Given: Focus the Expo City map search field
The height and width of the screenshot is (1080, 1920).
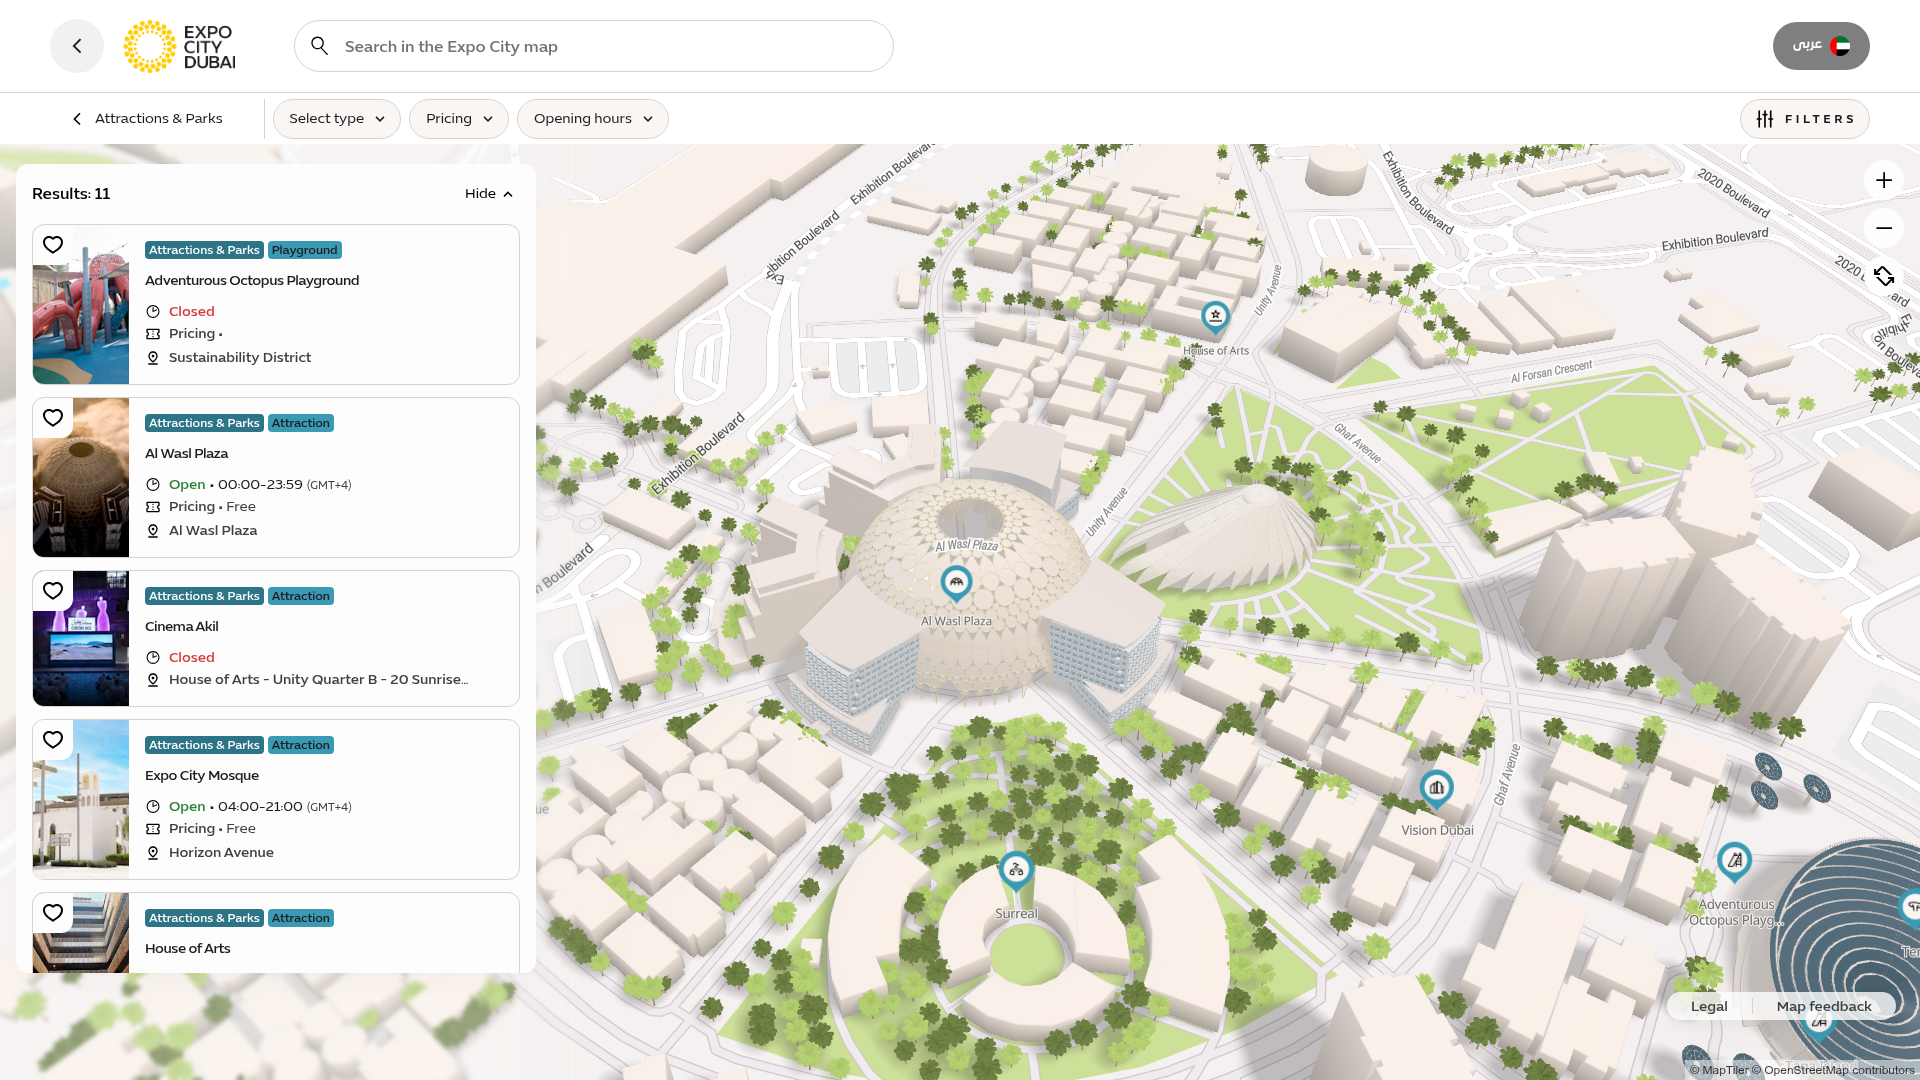Looking at the screenshot, I should click(594, 46).
